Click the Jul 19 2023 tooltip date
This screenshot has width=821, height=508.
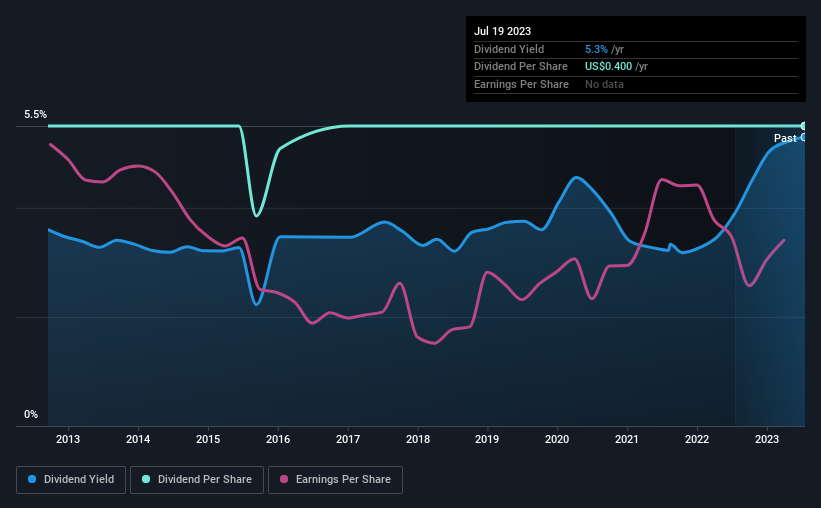pos(502,31)
